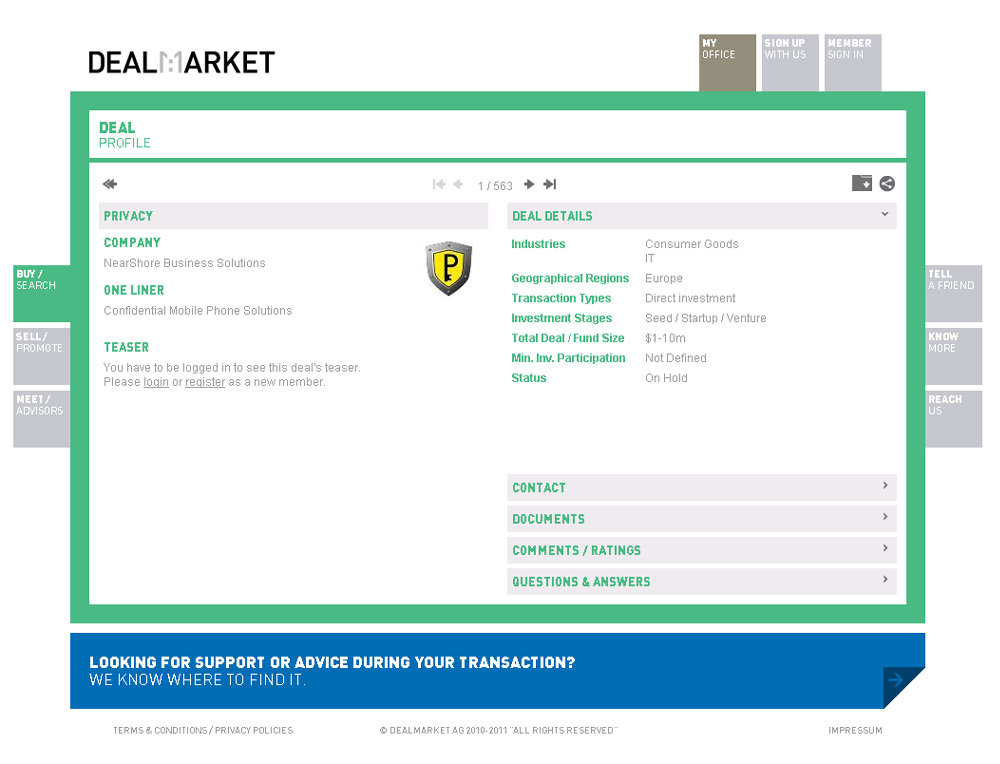Click the share icon

point(887,184)
